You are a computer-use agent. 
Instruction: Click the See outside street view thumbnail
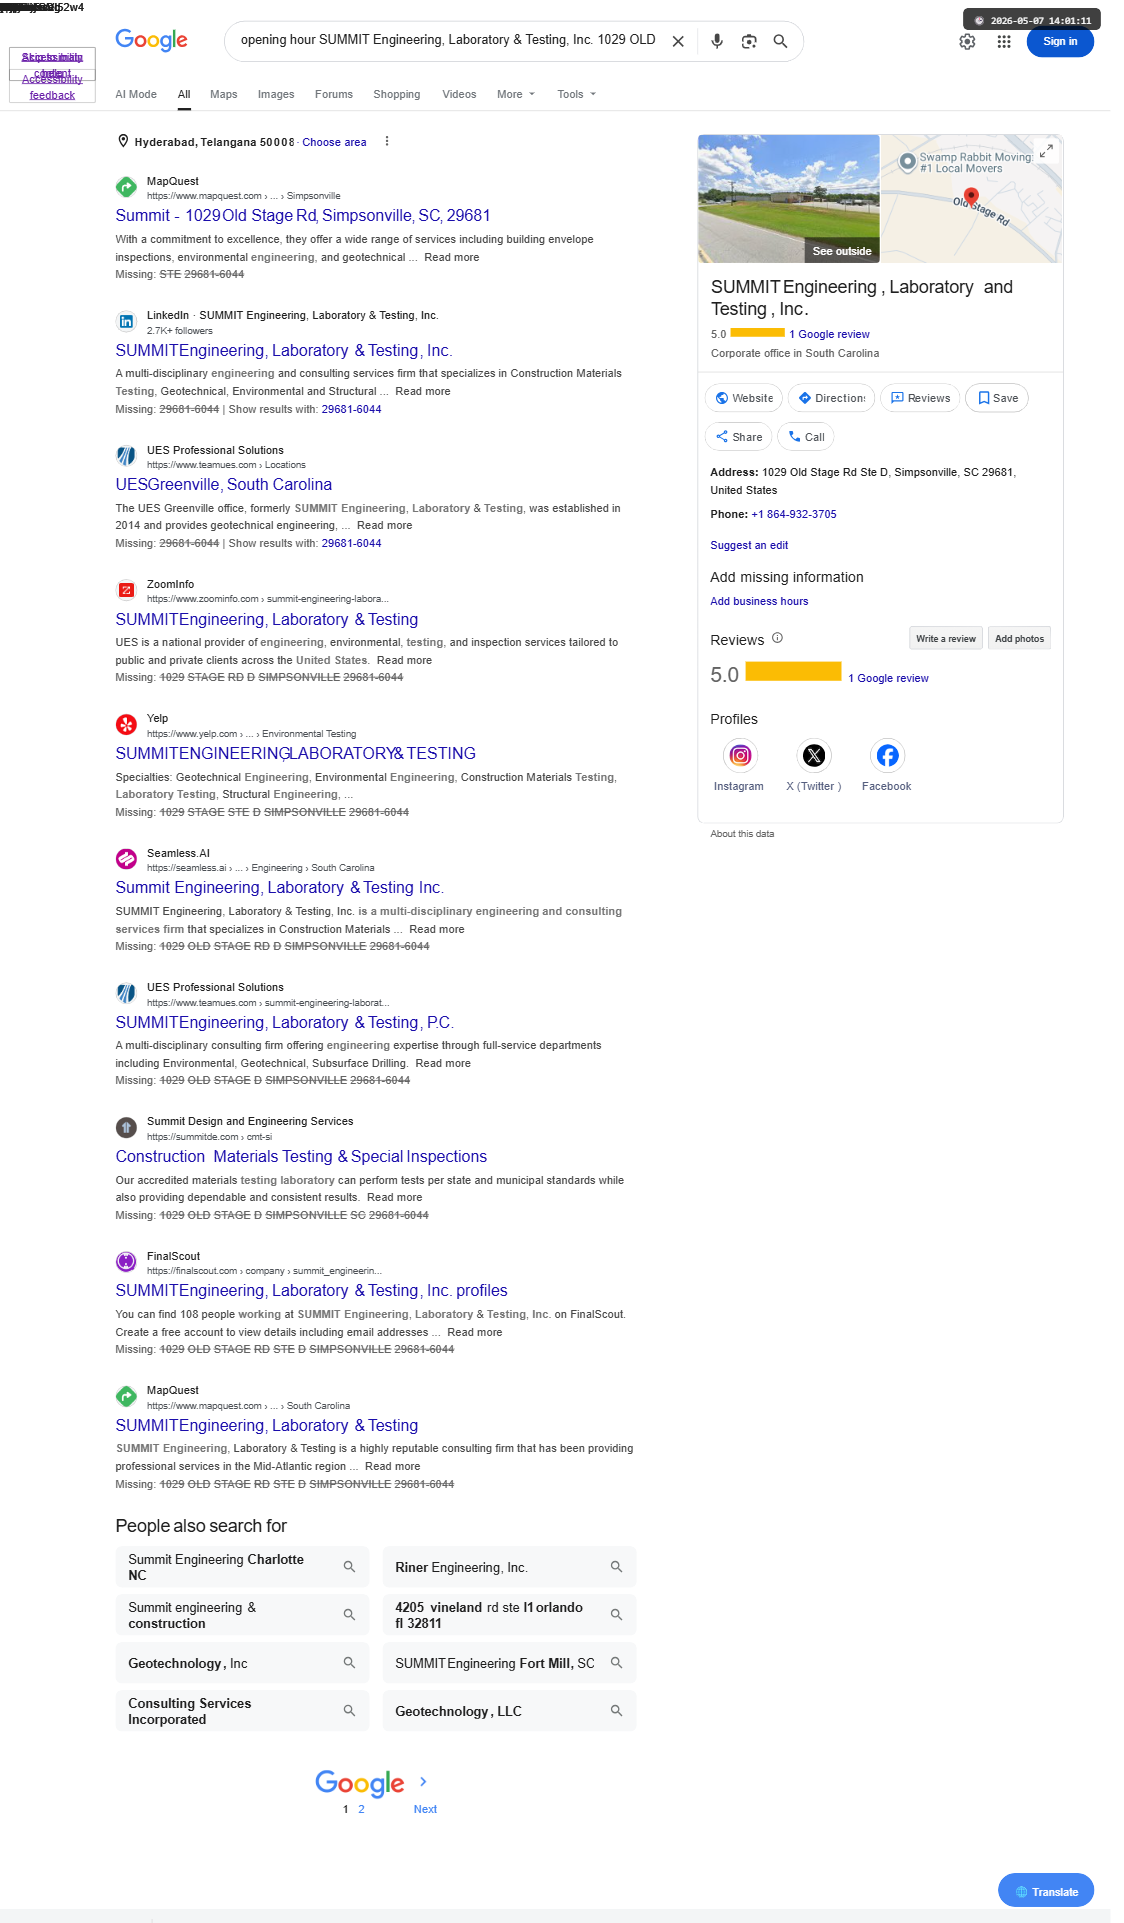(x=789, y=199)
